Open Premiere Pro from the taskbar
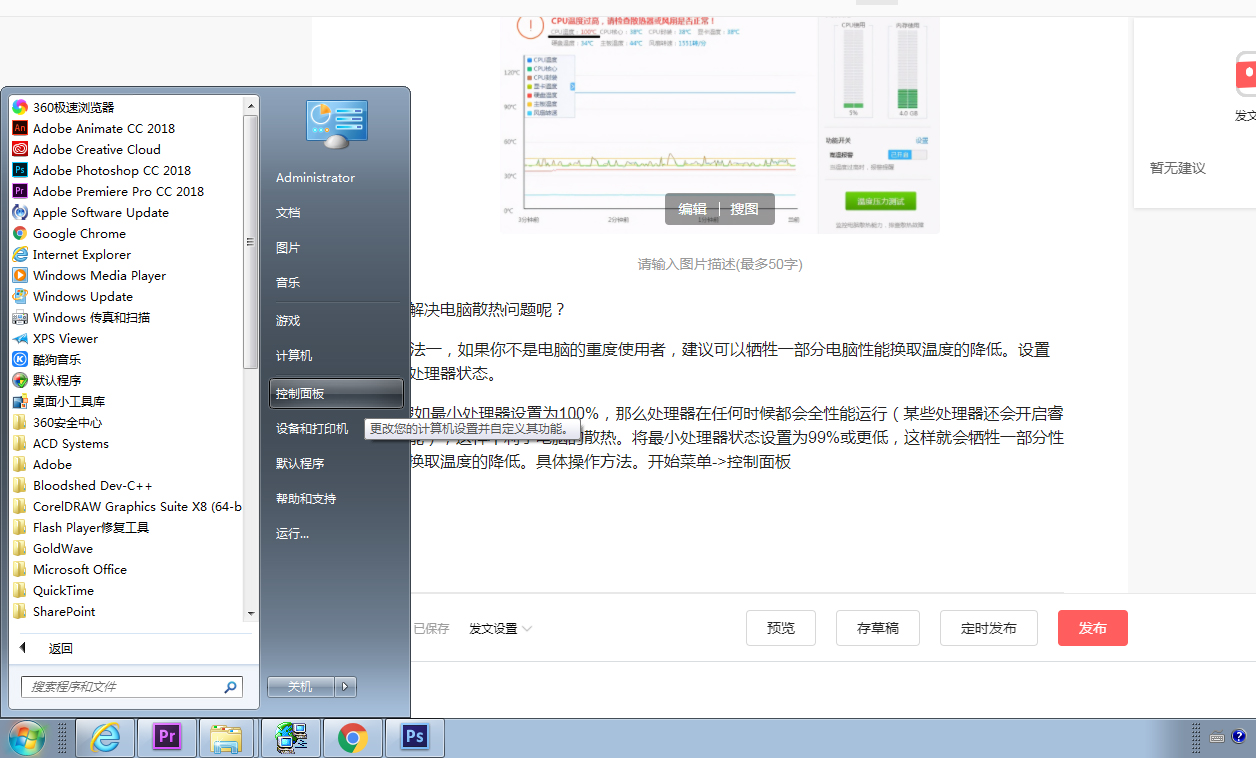 click(166, 737)
